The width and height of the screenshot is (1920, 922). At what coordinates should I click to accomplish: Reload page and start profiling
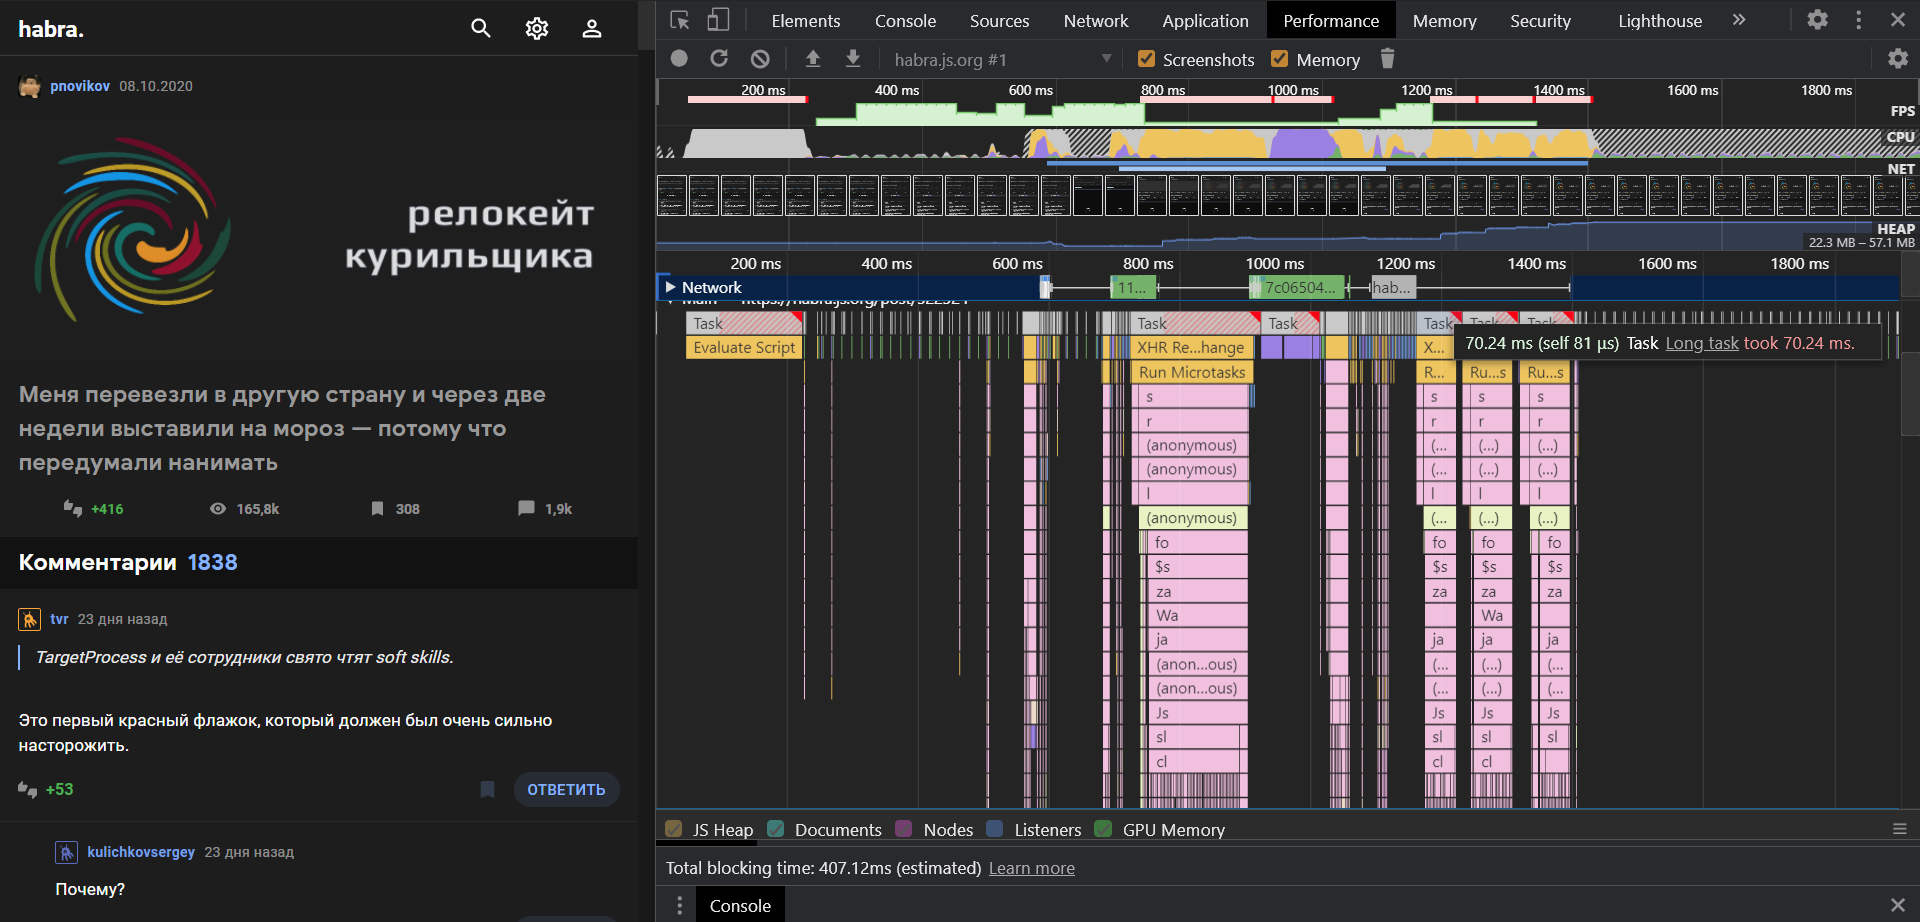coord(719,59)
